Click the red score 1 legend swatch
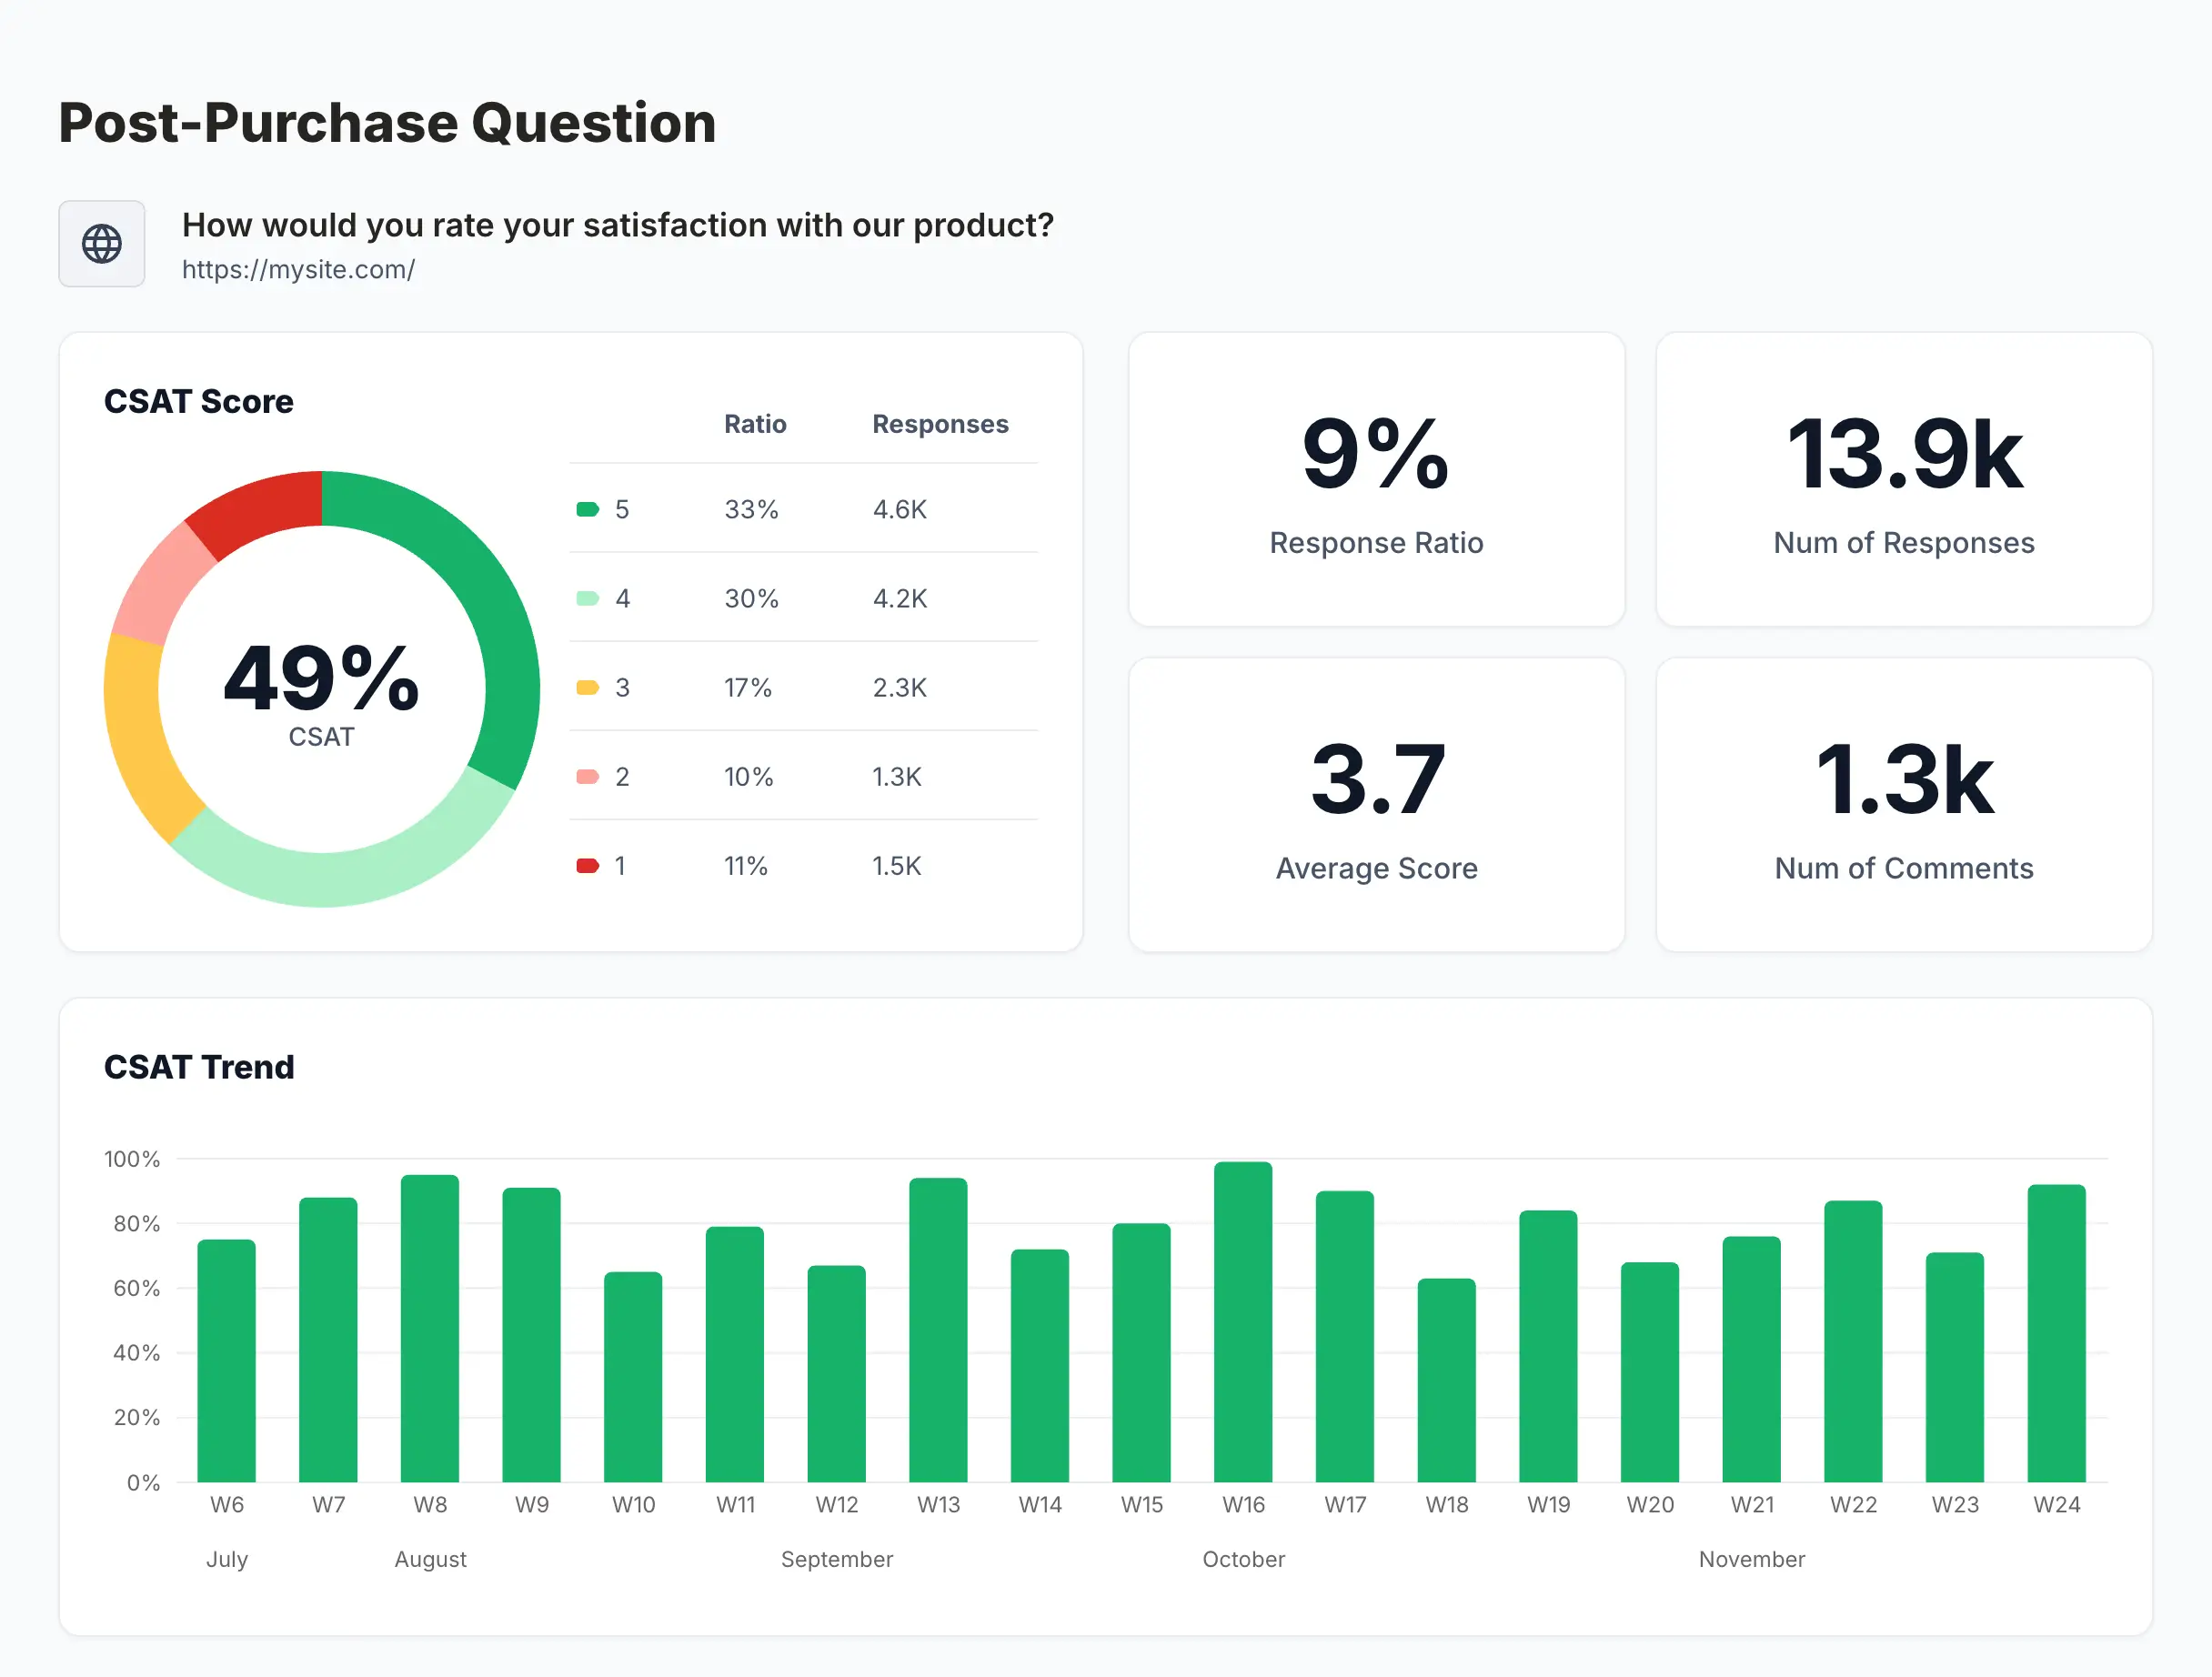 coord(587,866)
